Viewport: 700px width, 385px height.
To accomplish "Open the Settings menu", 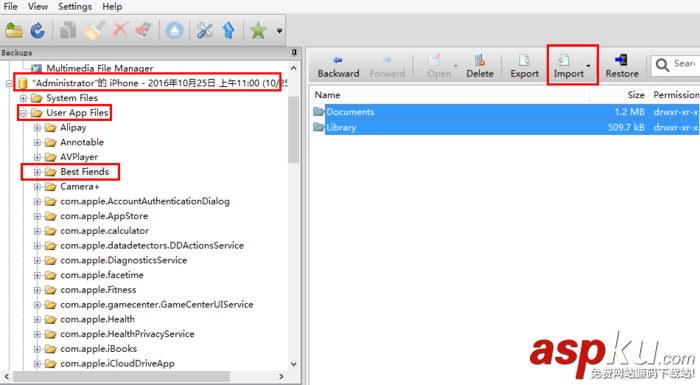I will (75, 7).
